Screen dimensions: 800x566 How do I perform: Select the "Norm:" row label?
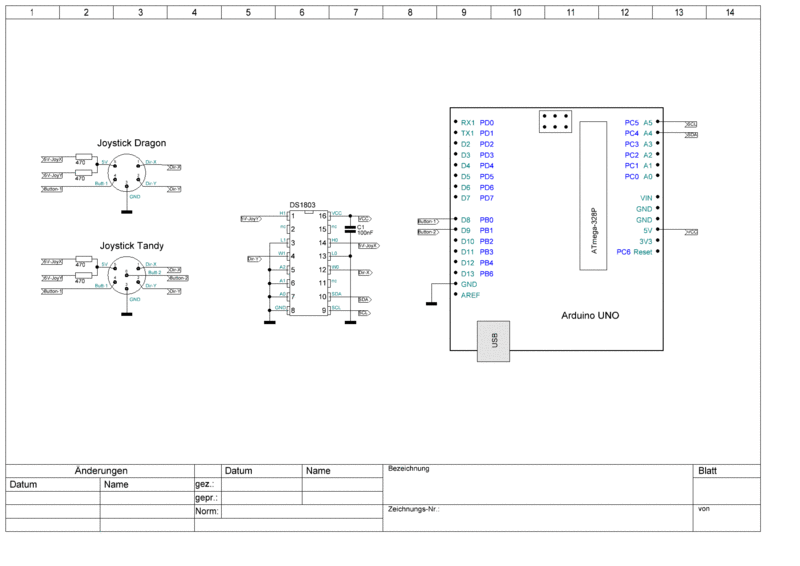[207, 511]
